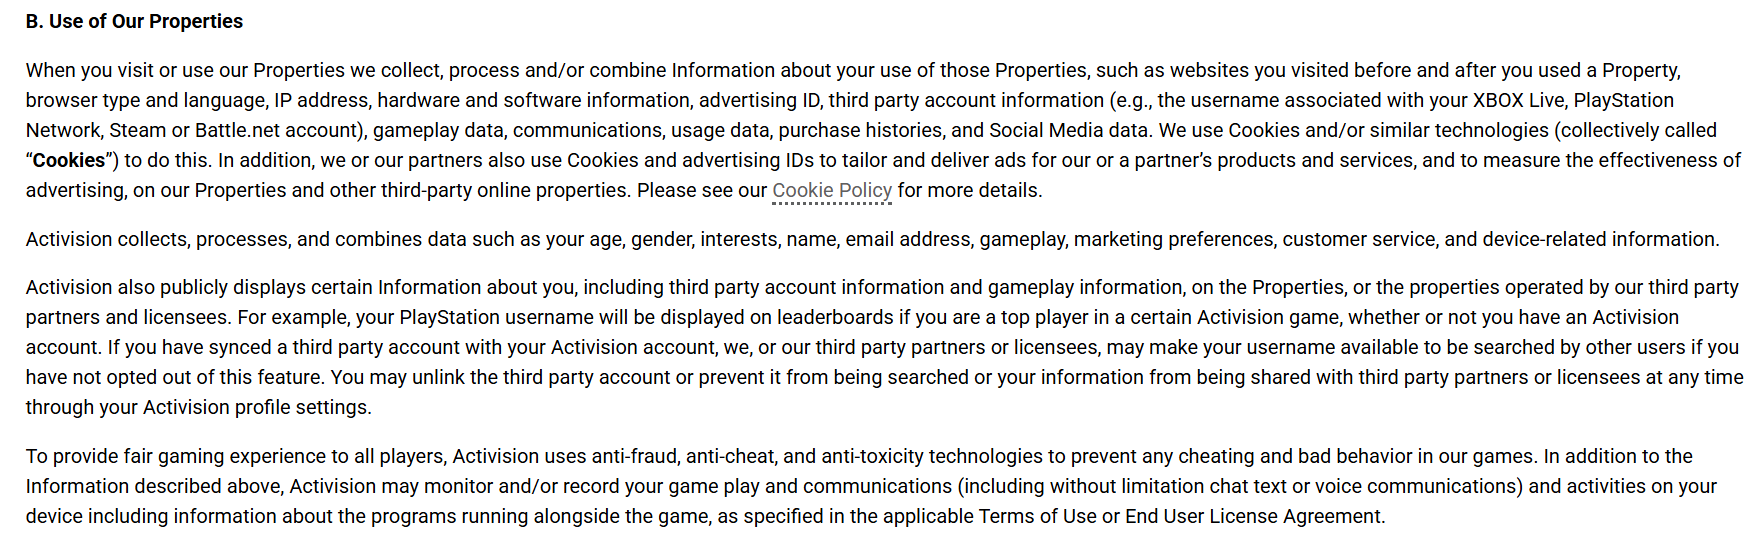1761x545 pixels.
Task: Click the phrase "Activision profile settings"
Action: coord(255,407)
